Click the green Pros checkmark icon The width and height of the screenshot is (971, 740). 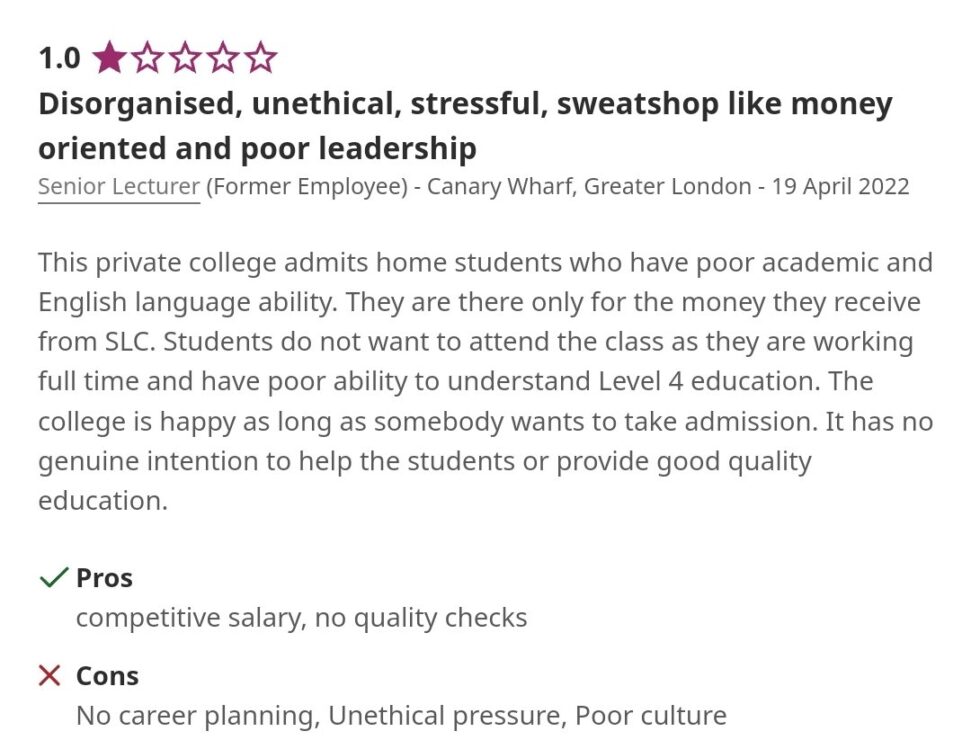(53, 577)
